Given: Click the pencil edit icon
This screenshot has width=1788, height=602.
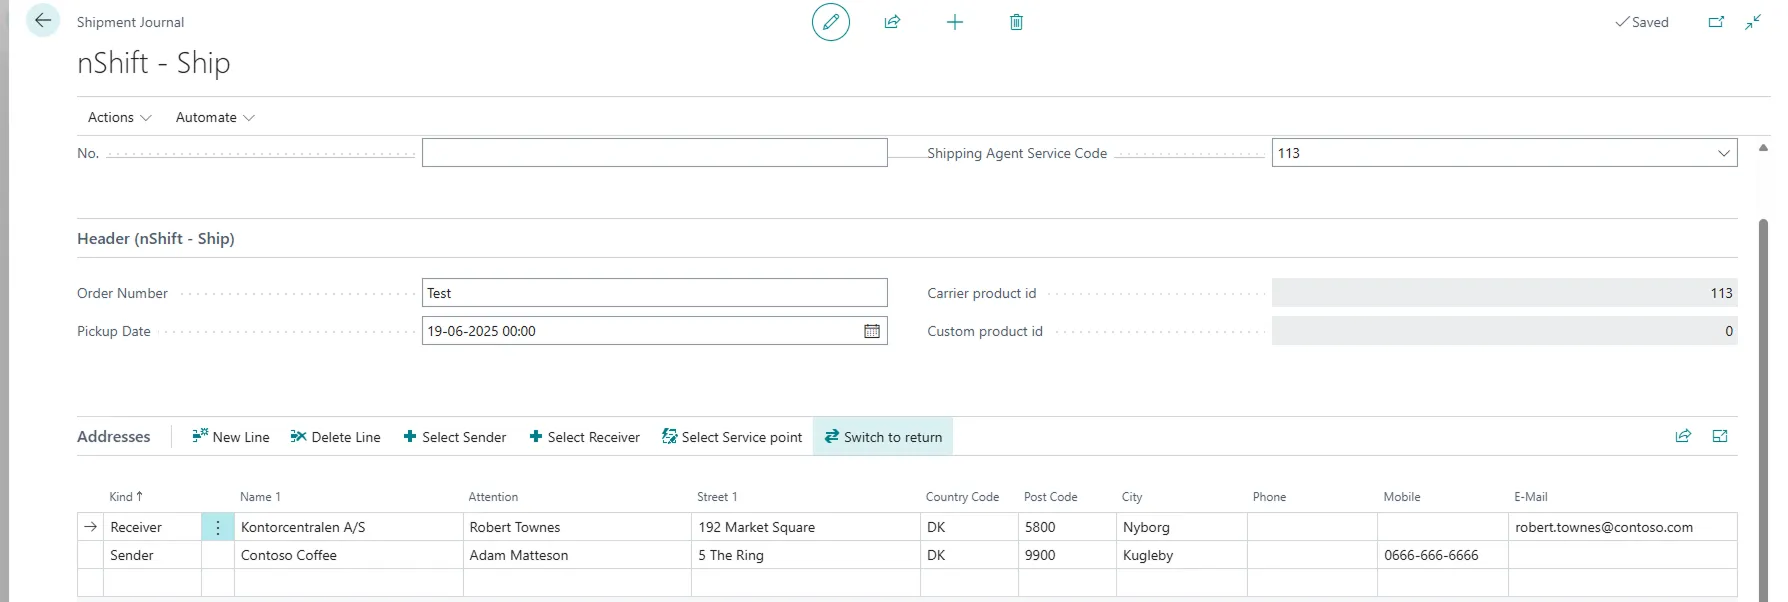Looking at the screenshot, I should (x=830, y=22).
